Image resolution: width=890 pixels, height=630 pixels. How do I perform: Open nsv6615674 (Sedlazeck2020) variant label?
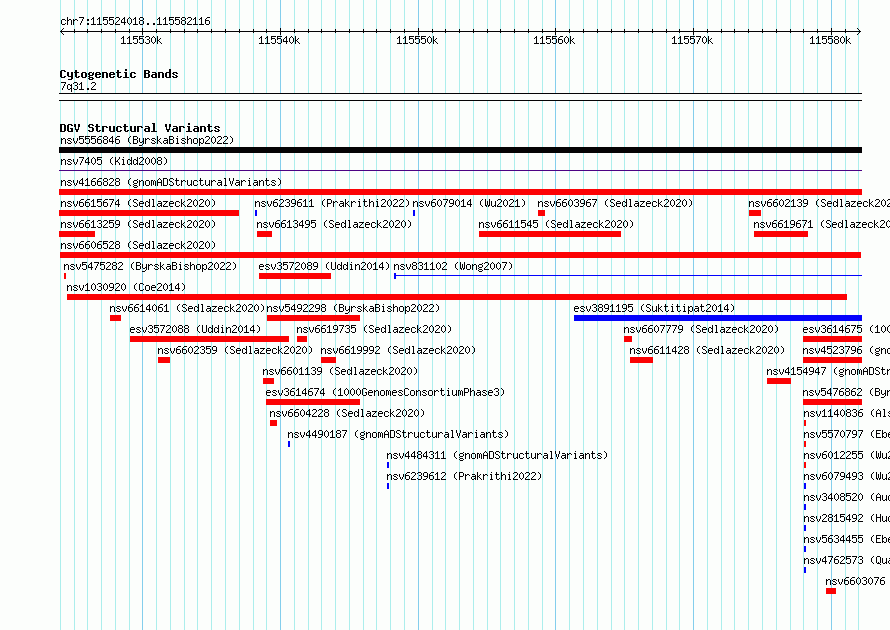pos(138,203)
